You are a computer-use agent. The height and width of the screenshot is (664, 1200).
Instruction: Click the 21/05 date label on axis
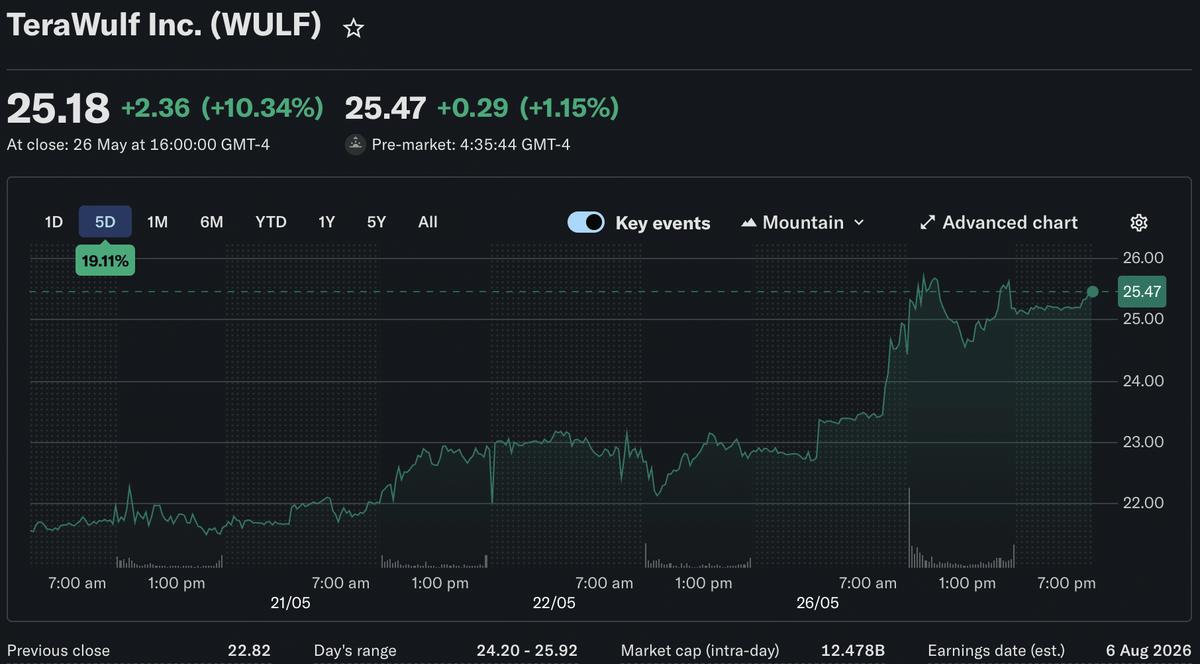291,603
